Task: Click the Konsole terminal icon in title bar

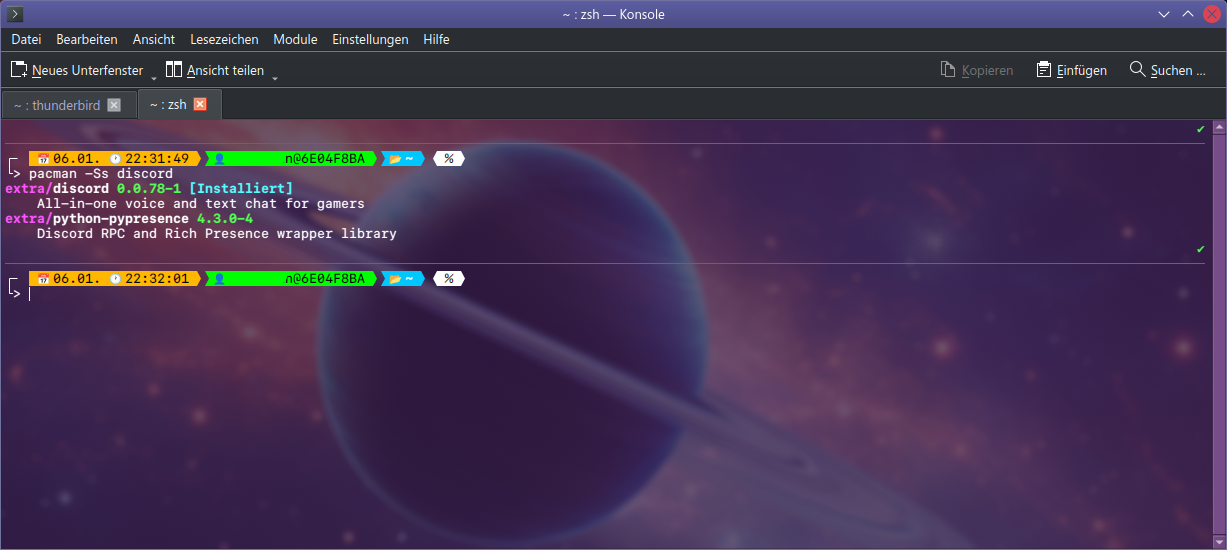Action: 15,14
